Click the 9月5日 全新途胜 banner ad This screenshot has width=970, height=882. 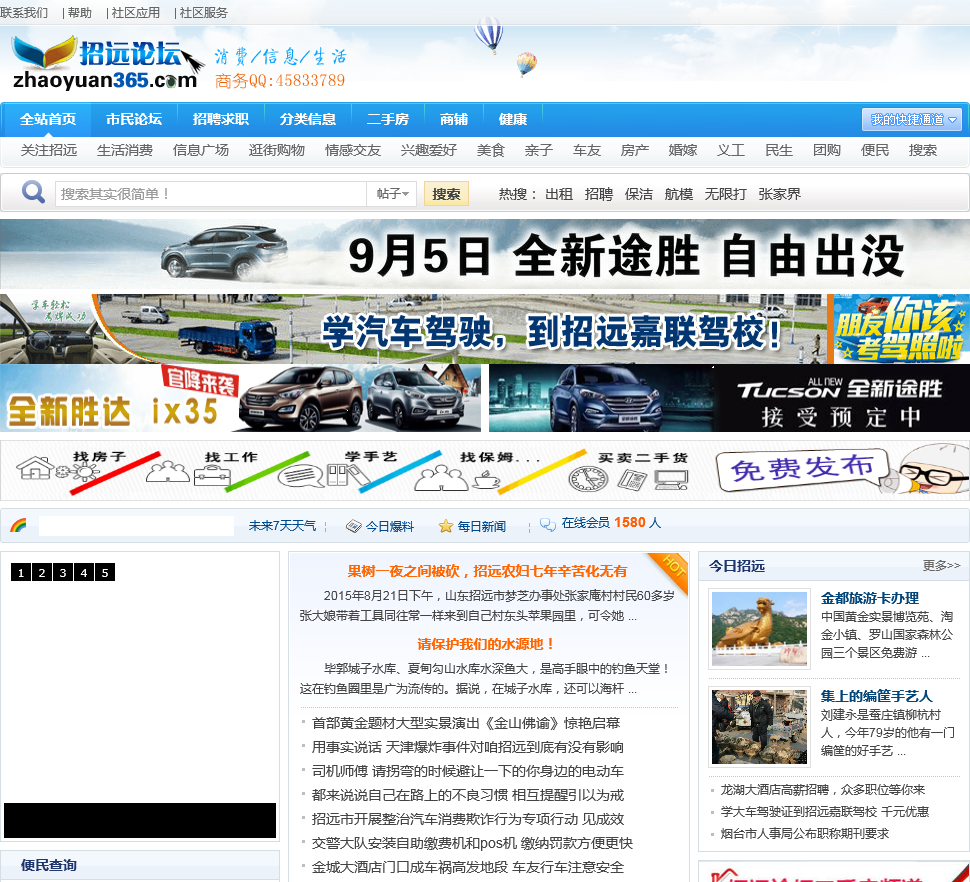pyautogui.click(x=485, y=255)
